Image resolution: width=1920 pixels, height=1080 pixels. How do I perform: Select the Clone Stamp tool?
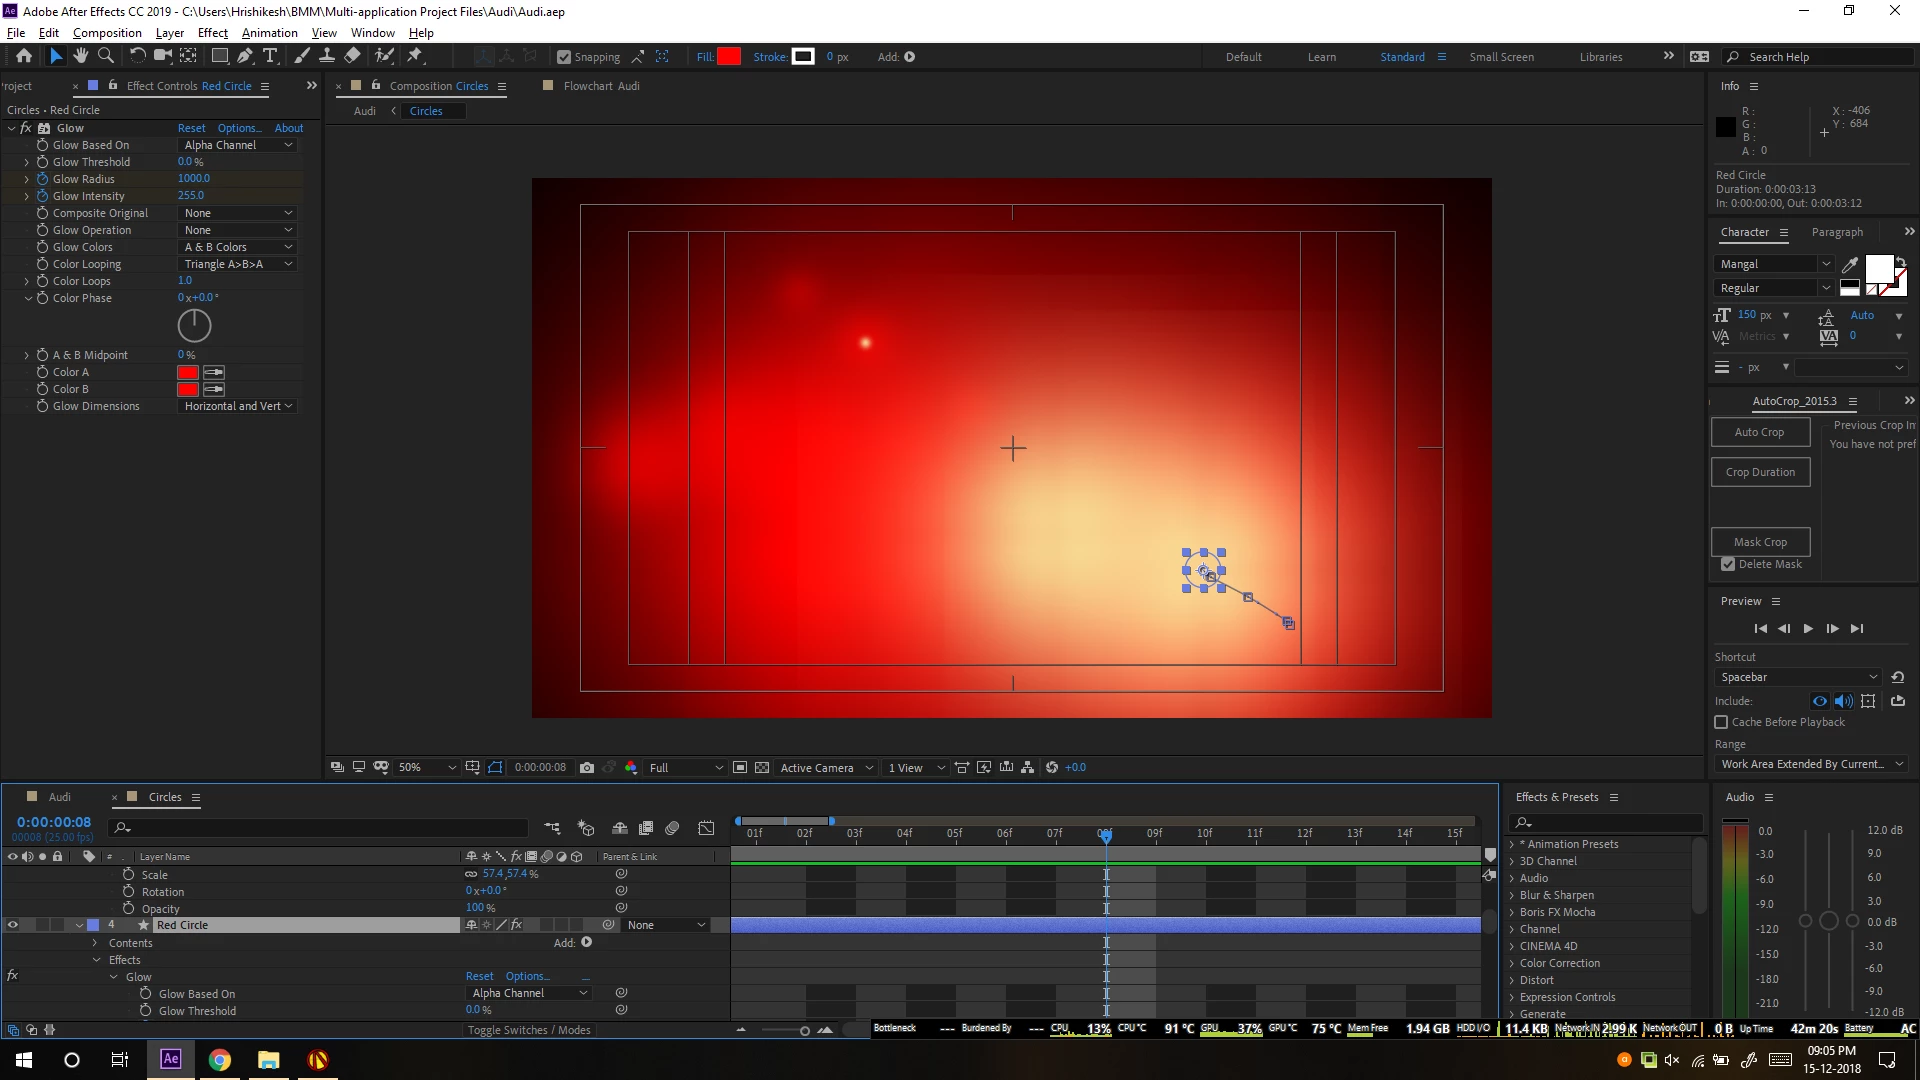point(327,56)
